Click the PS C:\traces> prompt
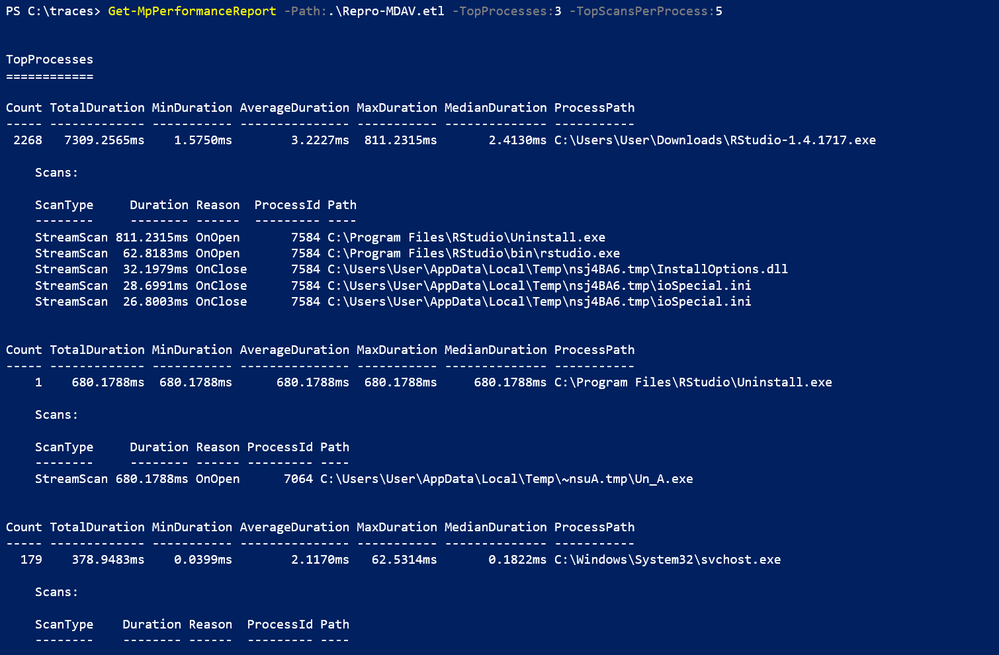Viewport: 999px width, 655px height. point(53,11)
